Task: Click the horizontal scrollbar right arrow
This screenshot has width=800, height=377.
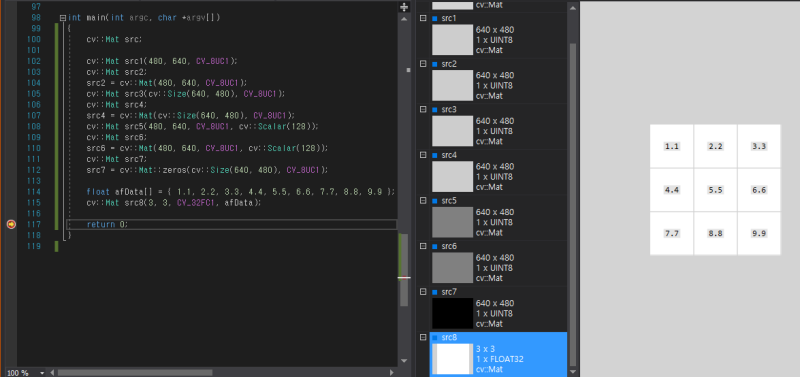Action: pyautogui.click(x=392, y=372)
